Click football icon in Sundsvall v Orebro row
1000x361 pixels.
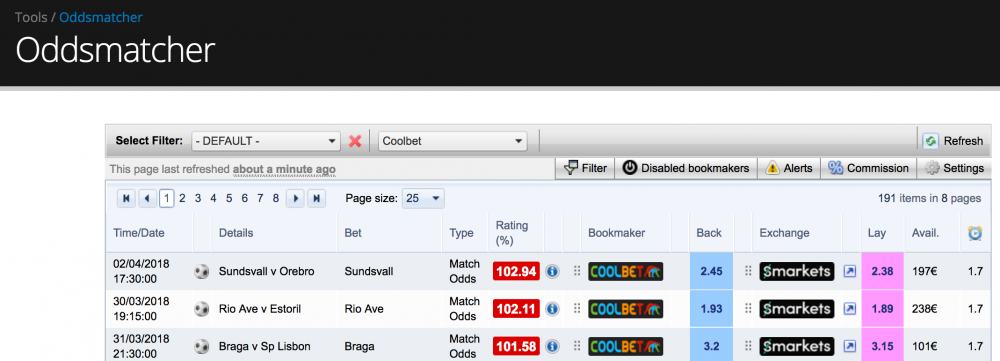pyautogui.click(x=202, y=271)
